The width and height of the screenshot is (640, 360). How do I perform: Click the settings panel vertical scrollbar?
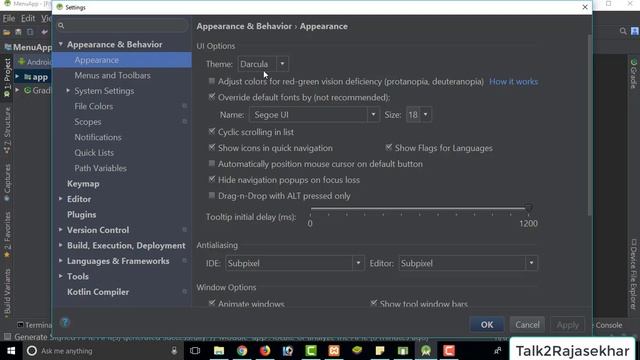pyautogui.click(x=589, y=124)
